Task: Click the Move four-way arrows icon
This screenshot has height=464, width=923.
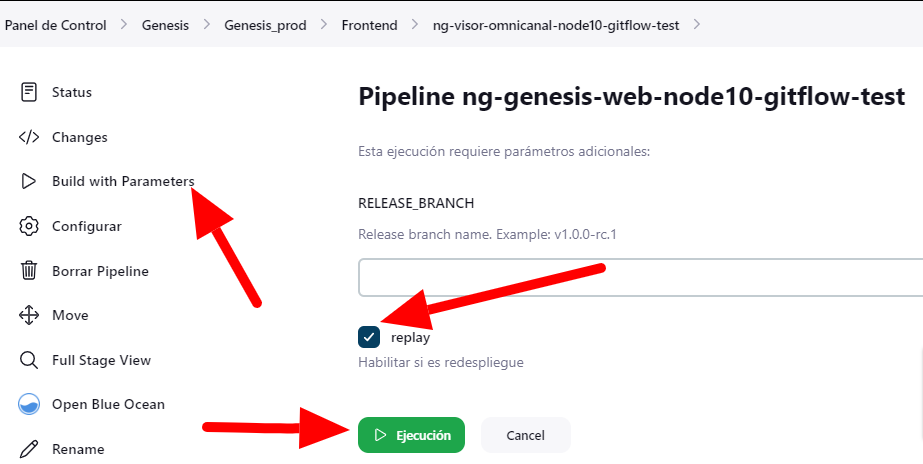Action: pyautogui.click(x=29, y=315)
